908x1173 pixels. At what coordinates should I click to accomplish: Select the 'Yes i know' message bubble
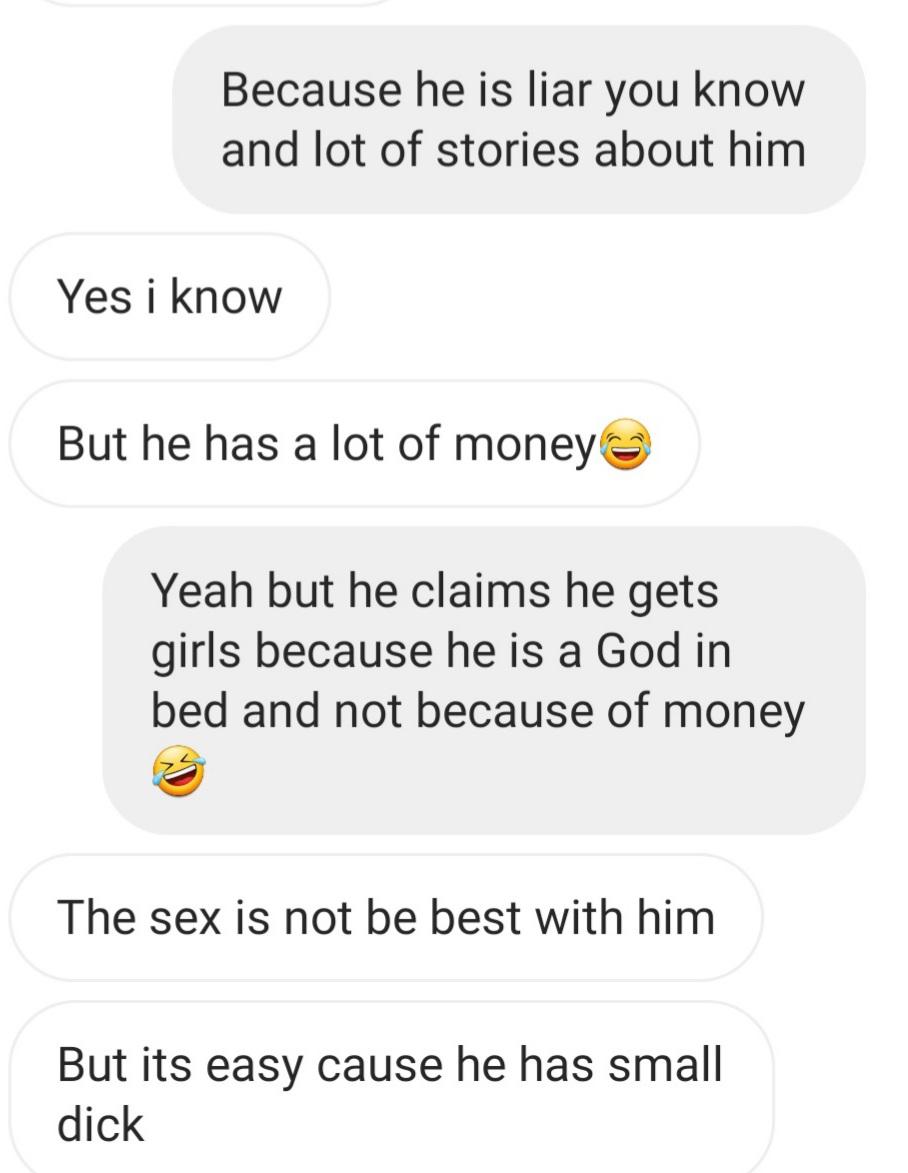pyautogui.click(x=169, y=296)
